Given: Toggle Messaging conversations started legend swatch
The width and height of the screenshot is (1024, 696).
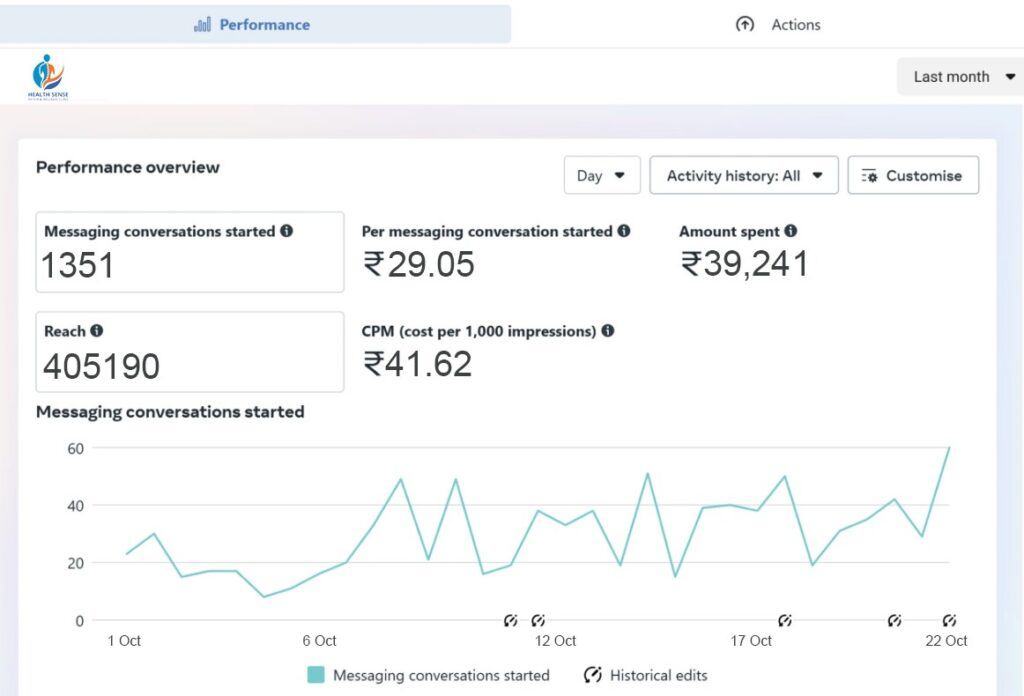Looking at the screenshot, I should click(316, 675).
